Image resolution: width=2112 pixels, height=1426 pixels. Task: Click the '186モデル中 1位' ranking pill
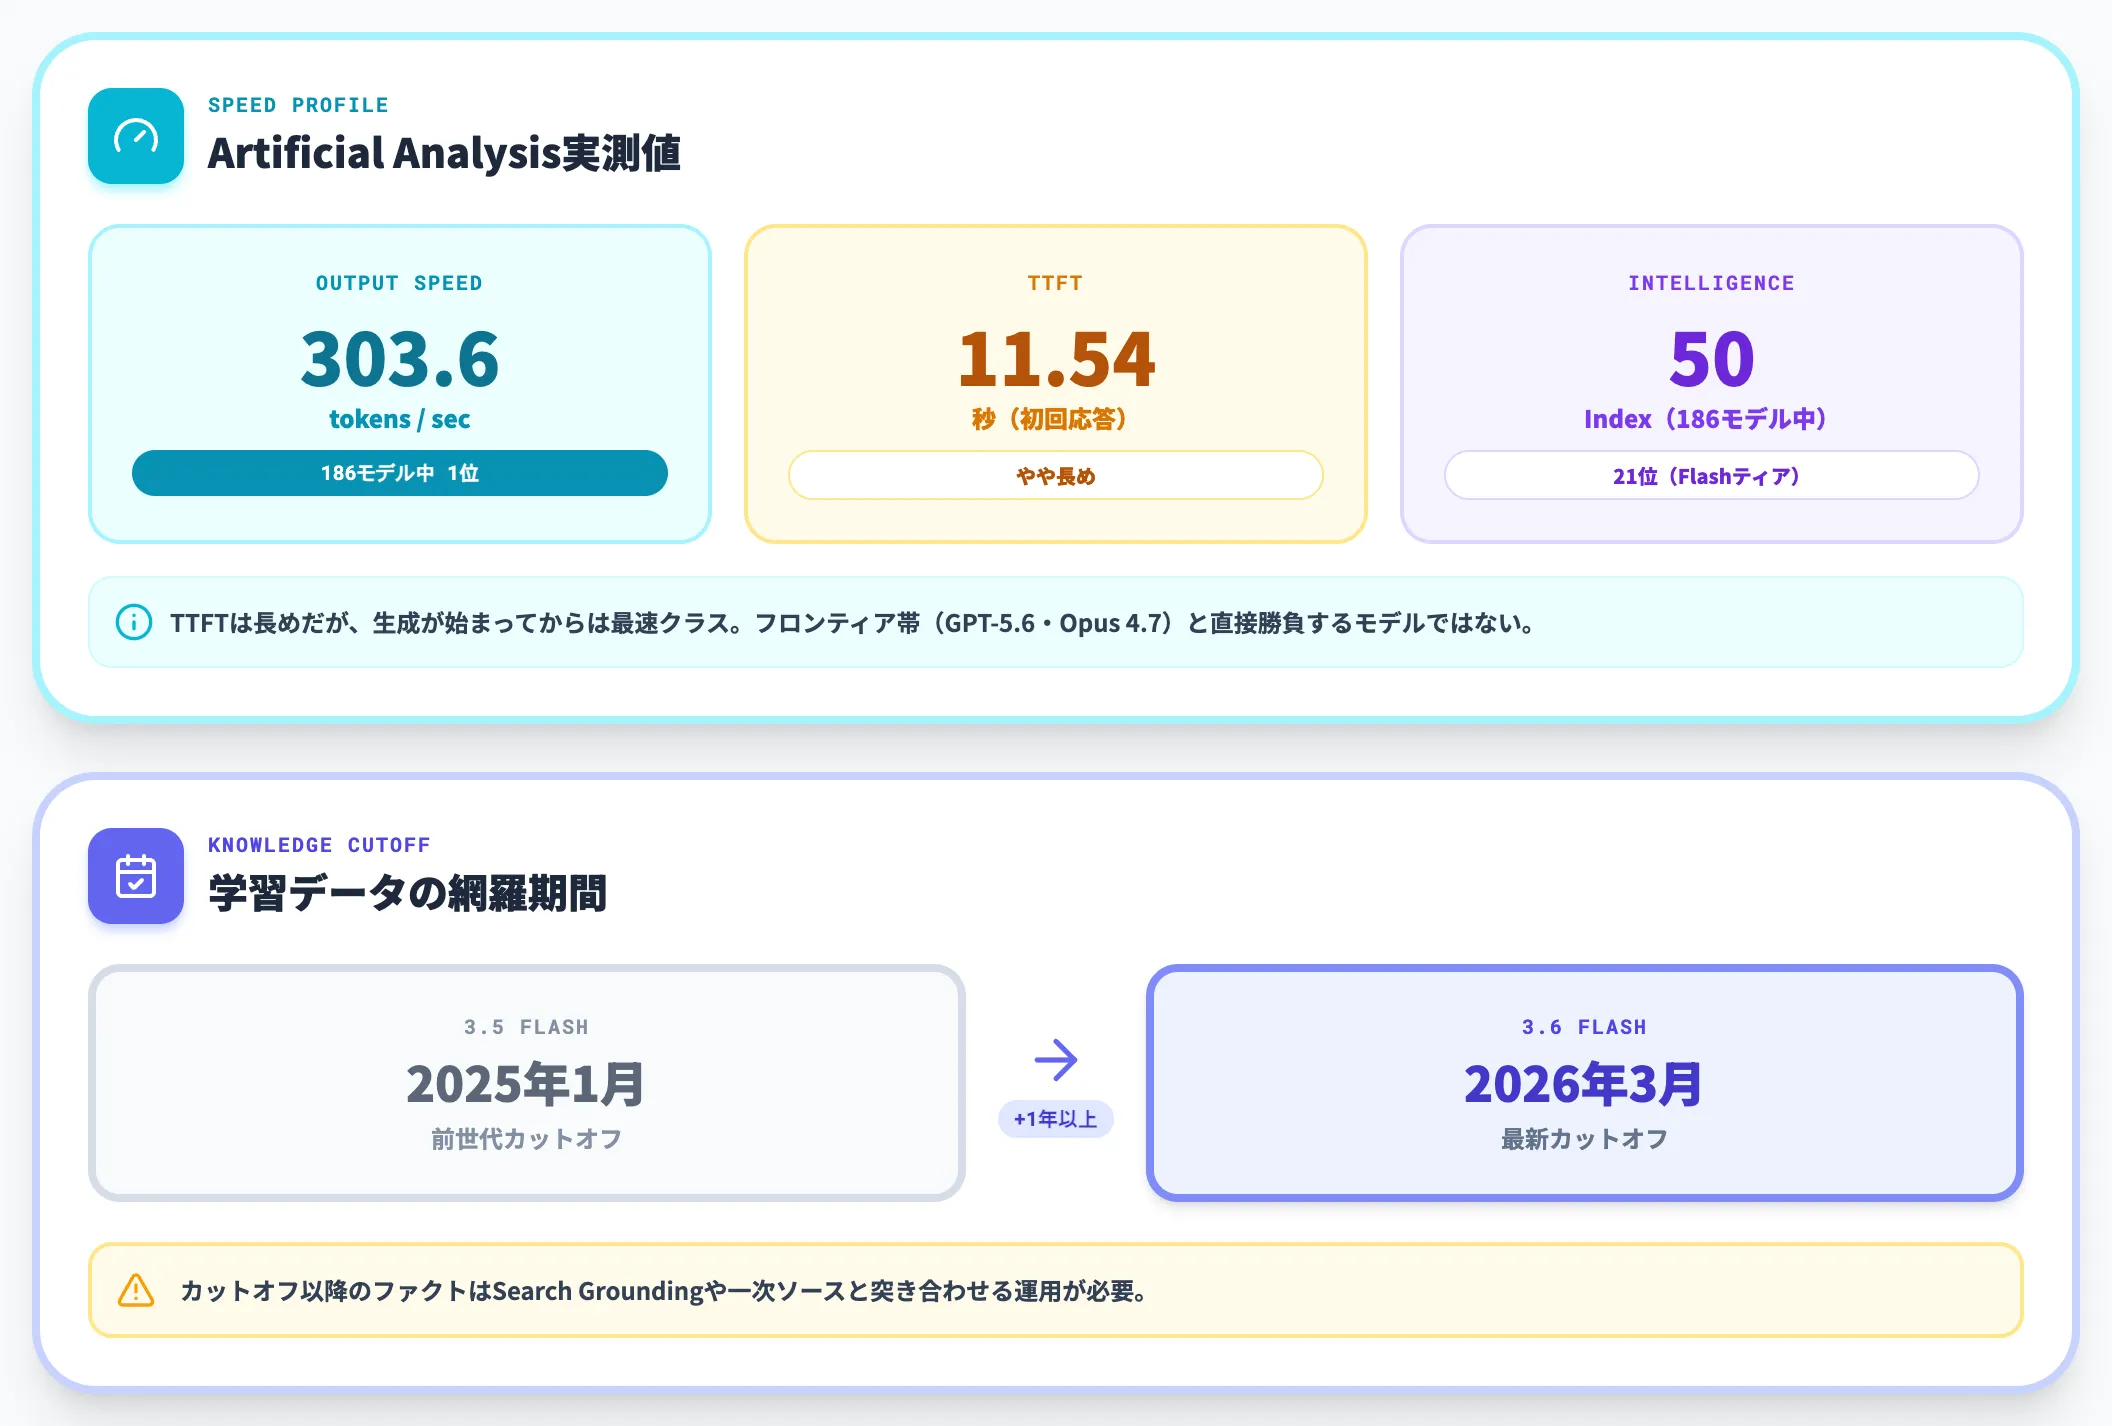point(400,473)
